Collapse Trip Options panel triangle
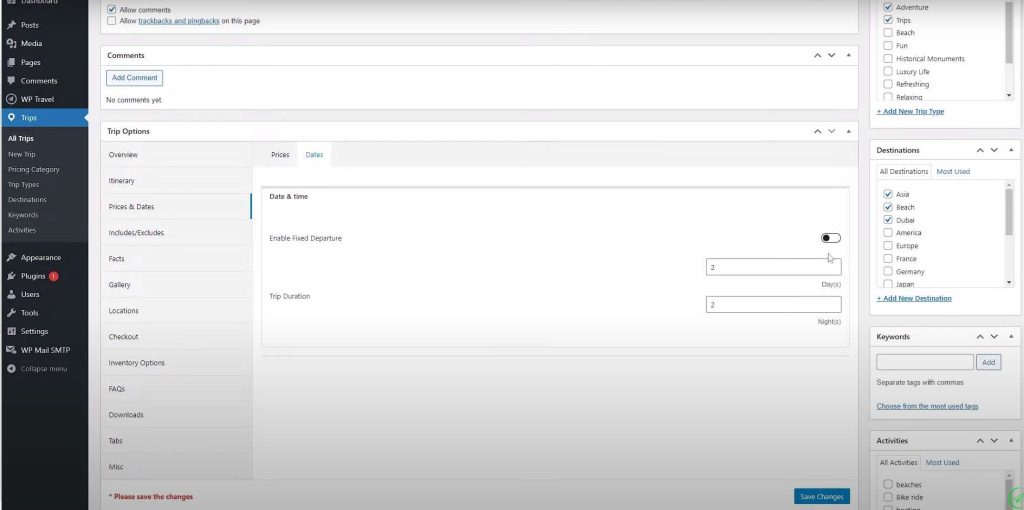Screen dimensions: 1024x510 848,131
